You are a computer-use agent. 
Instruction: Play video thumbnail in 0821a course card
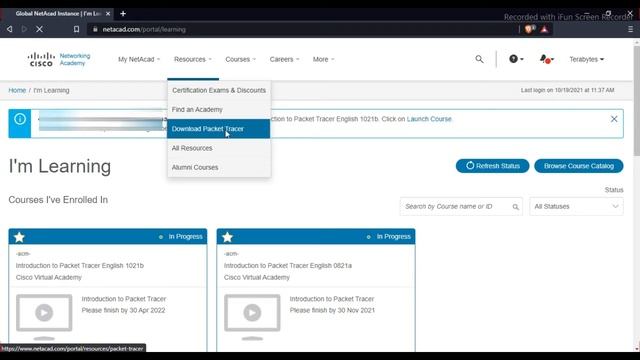click(x=252, y=313)
